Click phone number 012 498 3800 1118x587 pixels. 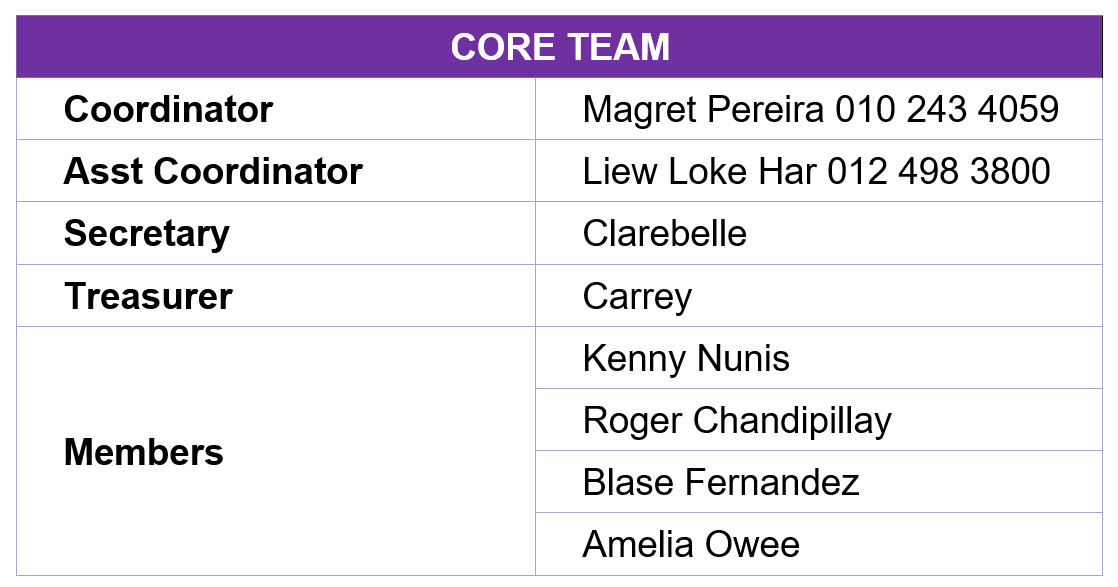pos(938,171)
